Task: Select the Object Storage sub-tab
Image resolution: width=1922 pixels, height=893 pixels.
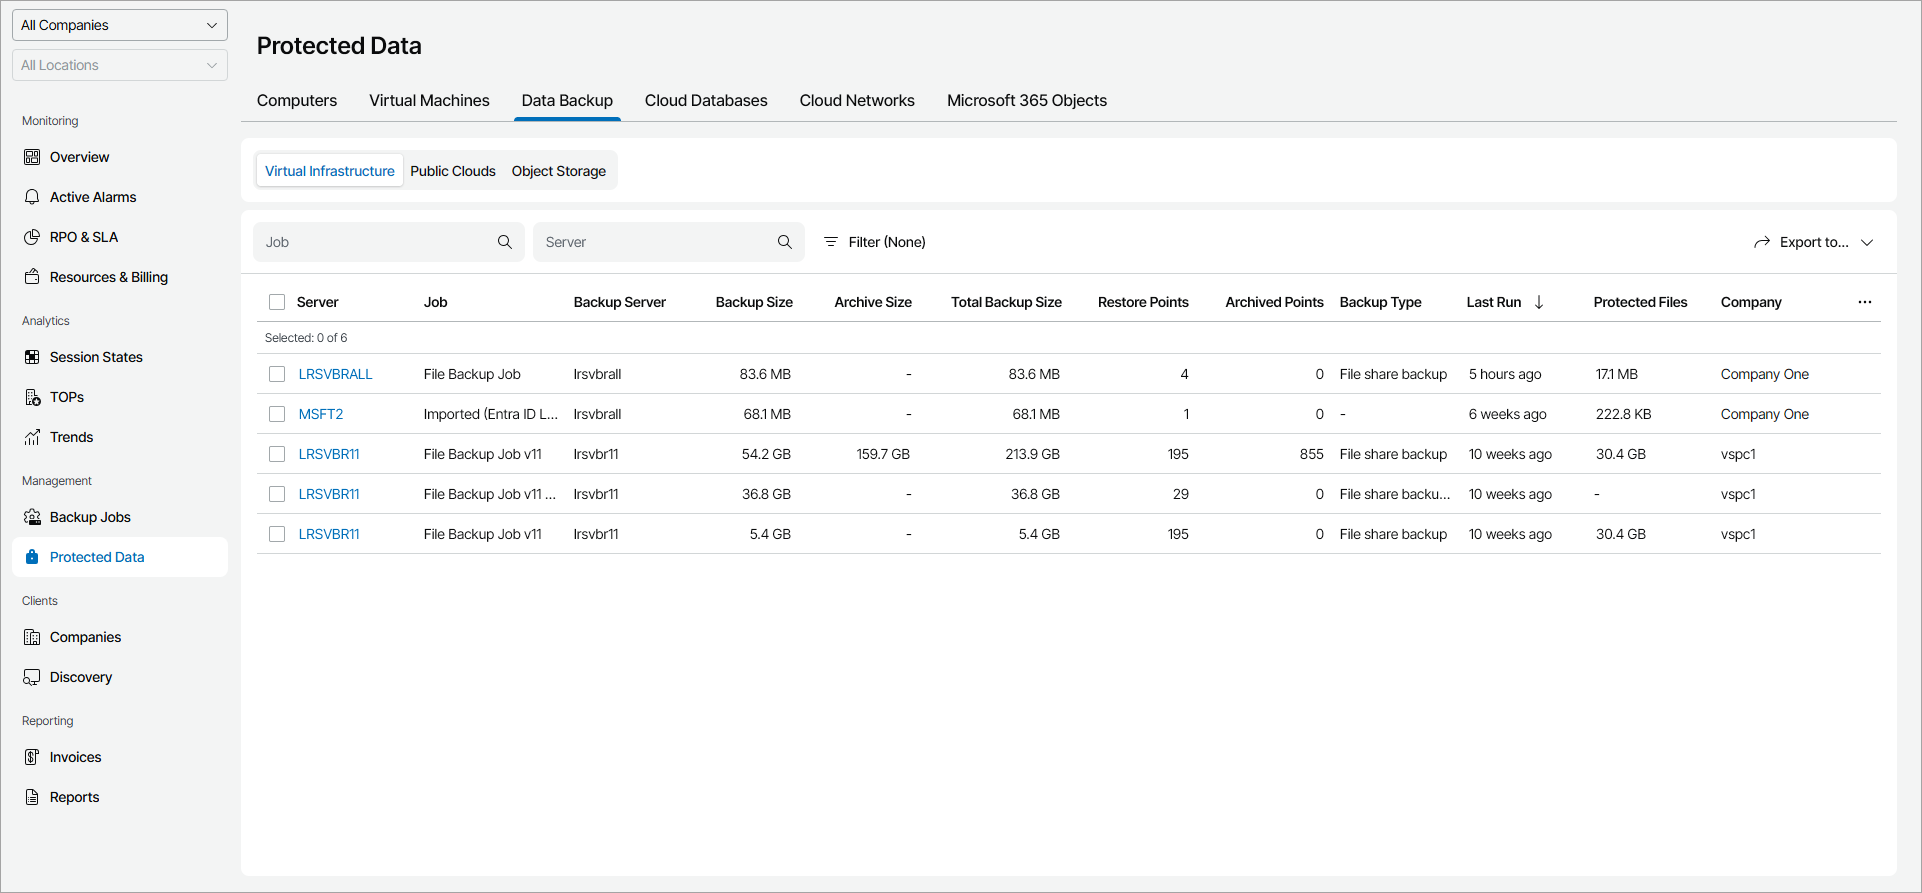Action: 558,171
